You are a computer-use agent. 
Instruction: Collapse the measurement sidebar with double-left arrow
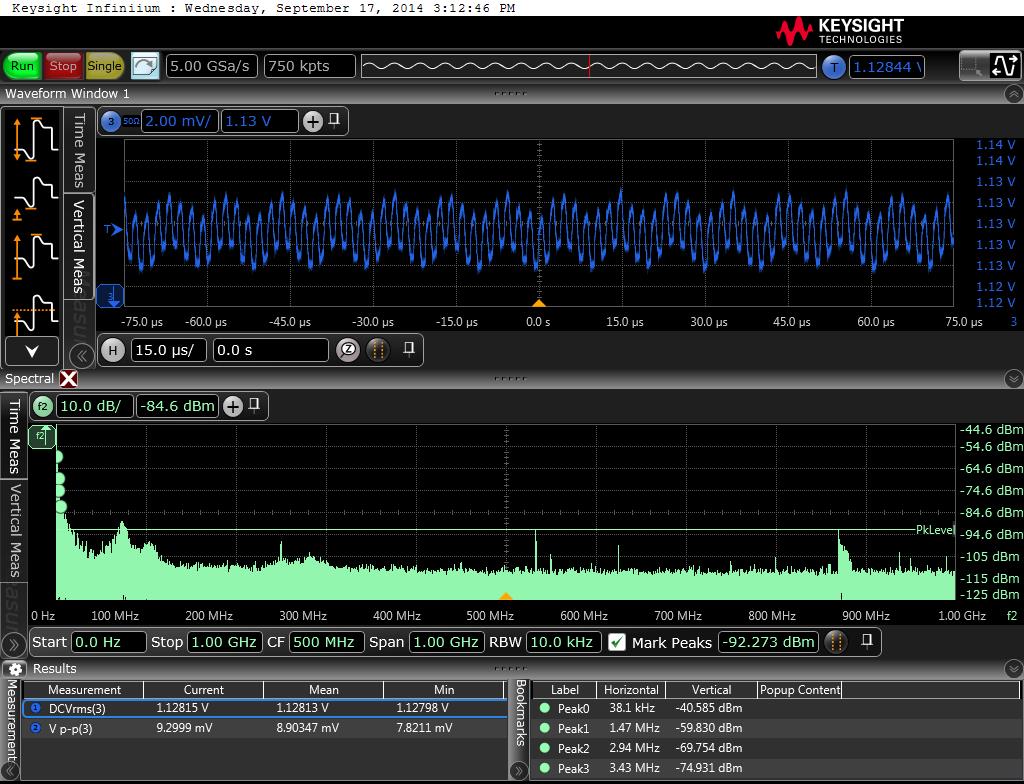pos(81,356)
